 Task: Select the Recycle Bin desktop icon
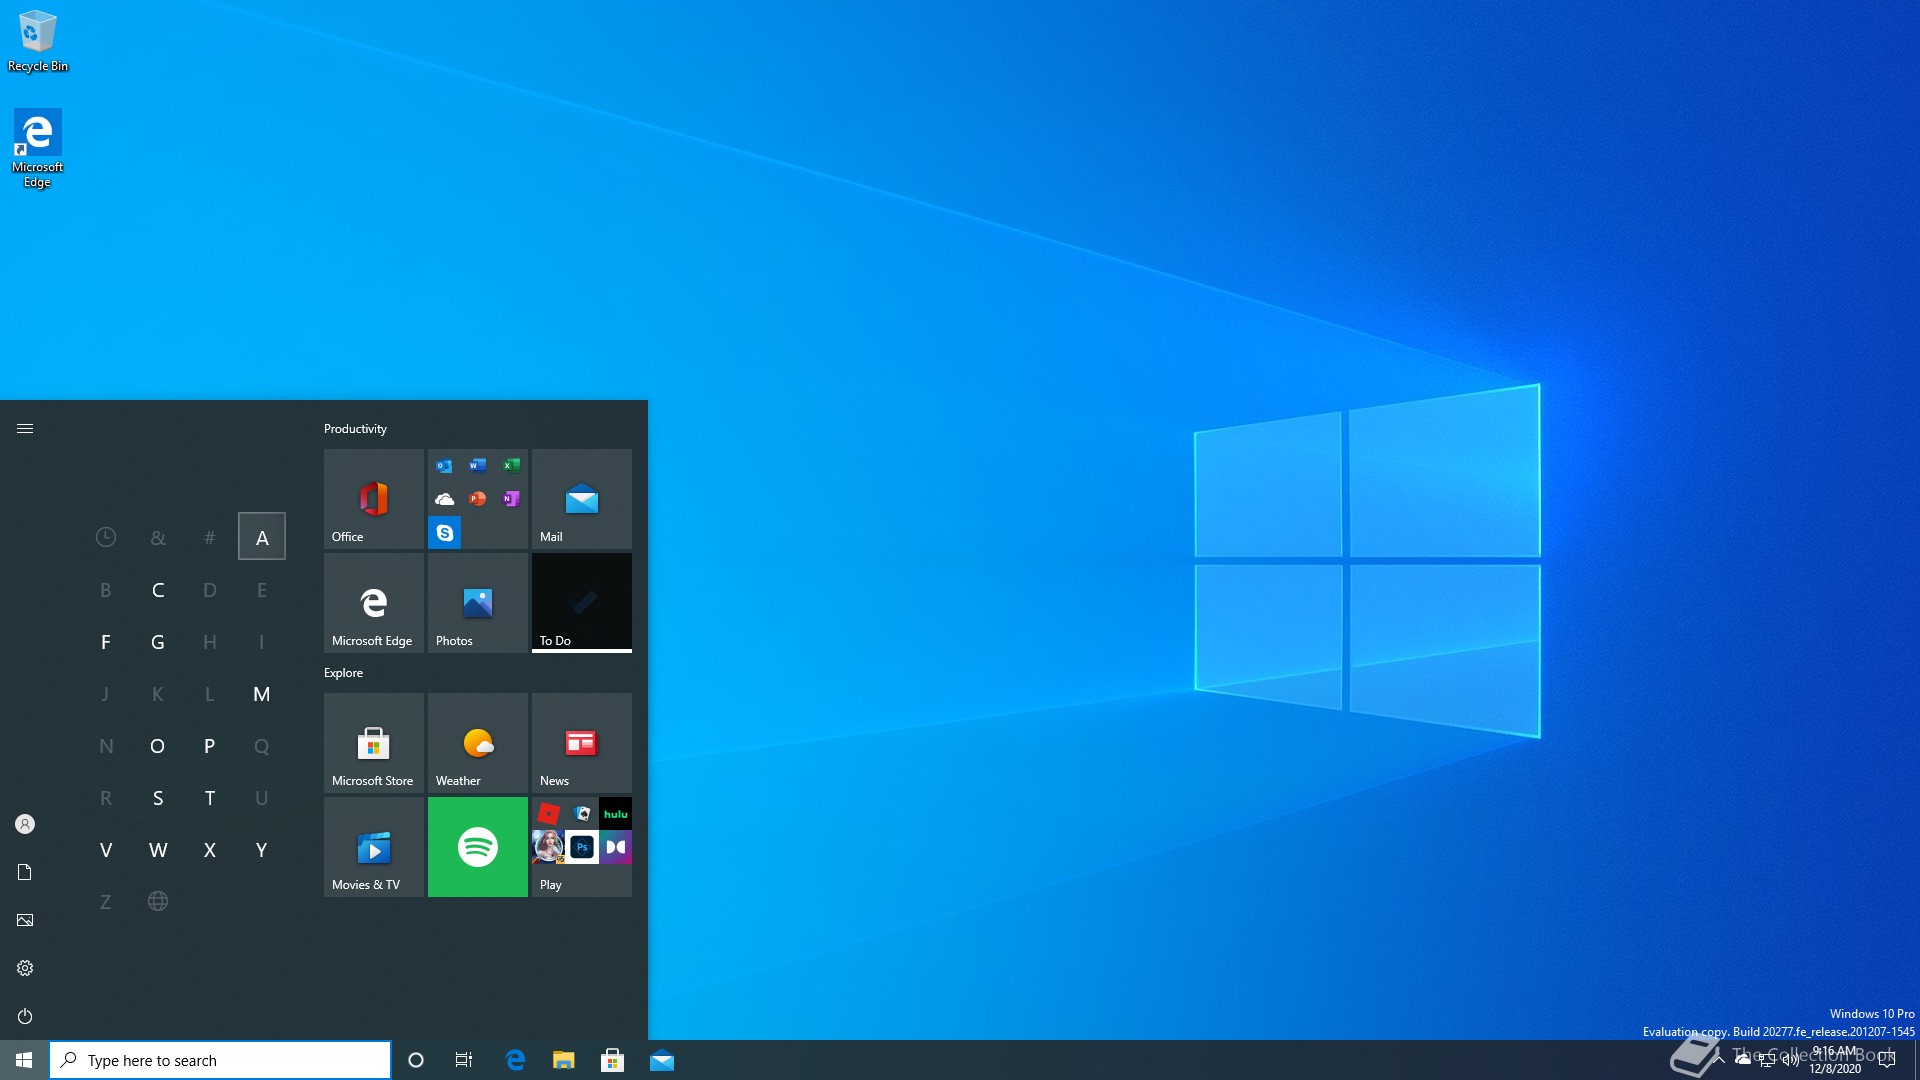click(38, 40)
